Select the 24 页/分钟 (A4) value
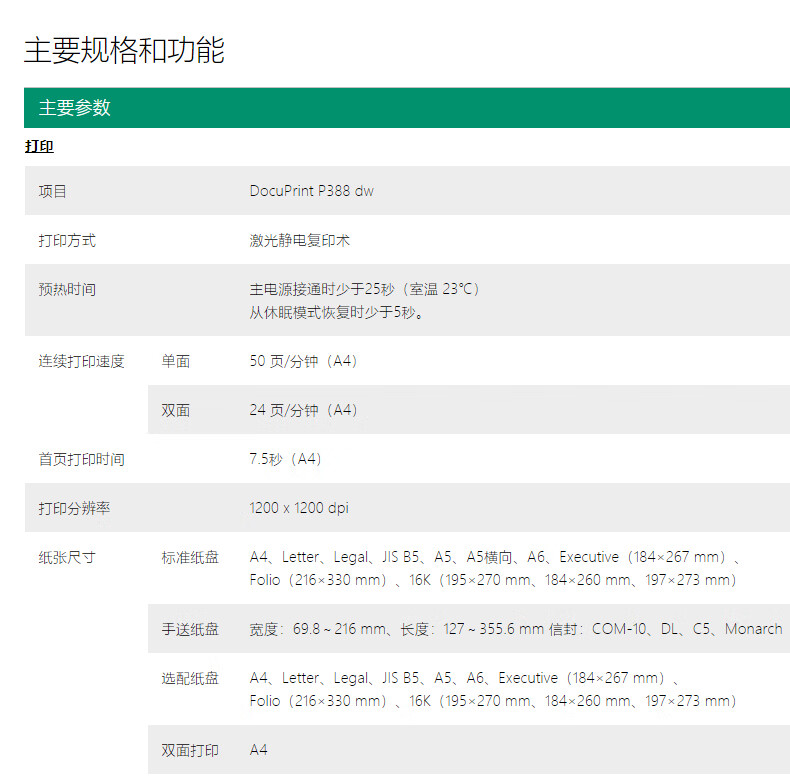 point(303,410)
